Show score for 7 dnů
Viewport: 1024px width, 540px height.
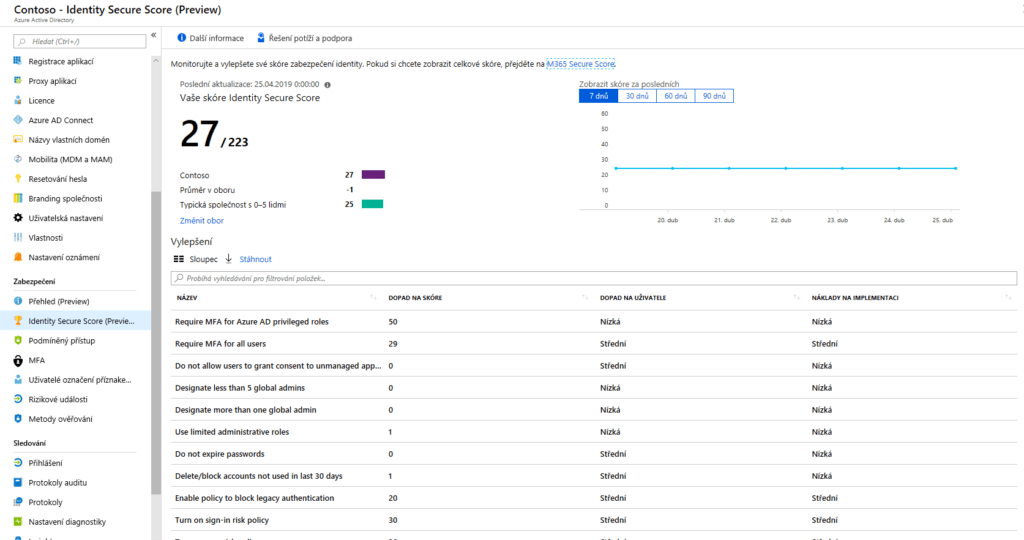pyautogui.click(x=598, y=96)
